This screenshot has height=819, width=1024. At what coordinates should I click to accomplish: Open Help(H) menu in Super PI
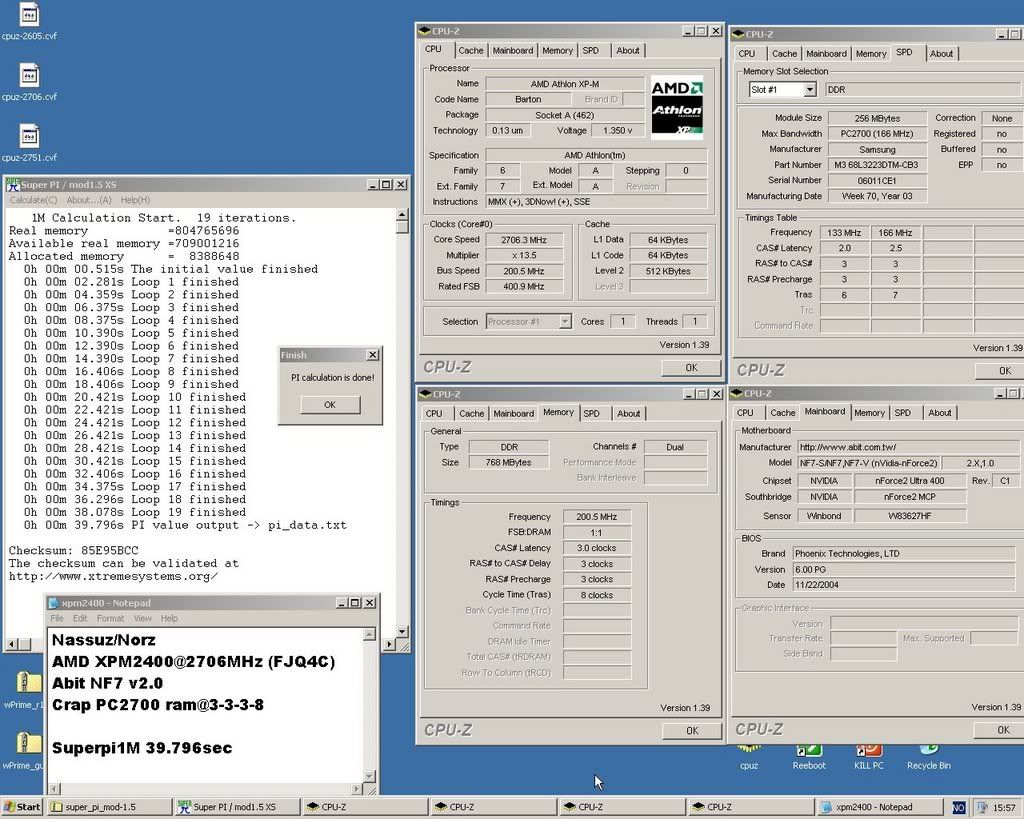click(135, 200)
